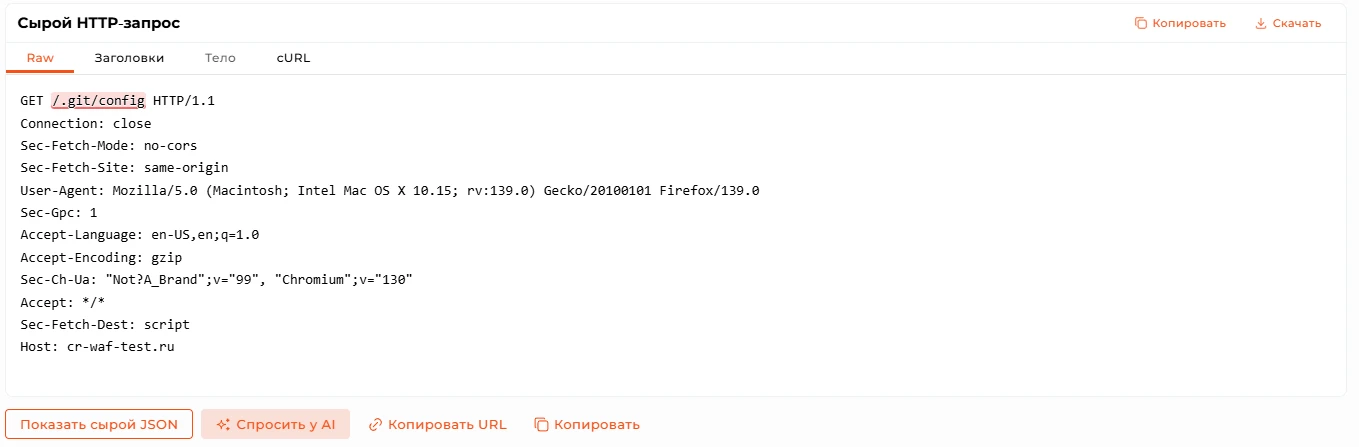Viewport: 1359px width, 447px height.
Task: Click the download arrow icon beside Скачать
Action: pos(1261,23)
